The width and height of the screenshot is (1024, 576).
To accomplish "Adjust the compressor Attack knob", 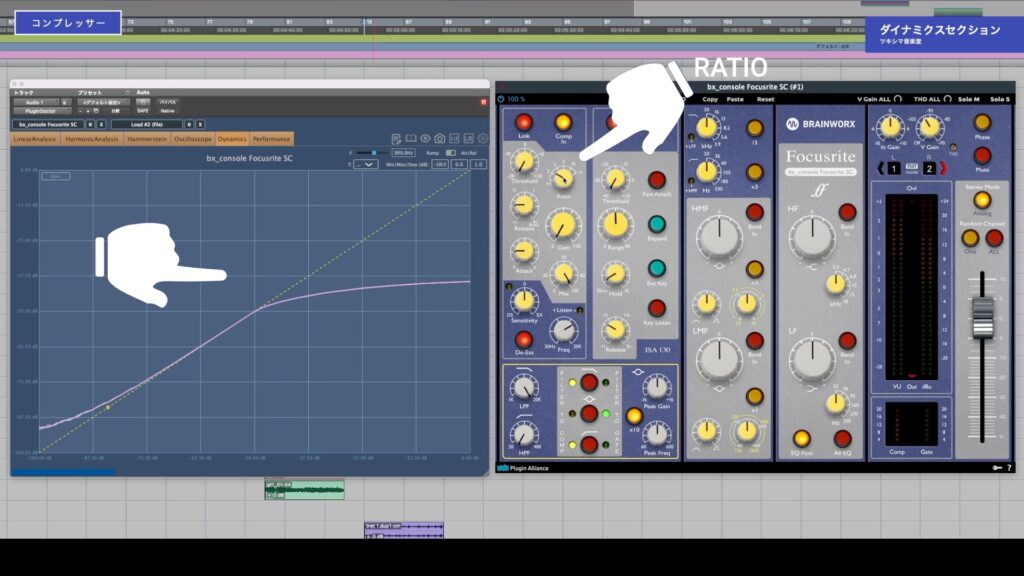I will (x=523, y=251).
